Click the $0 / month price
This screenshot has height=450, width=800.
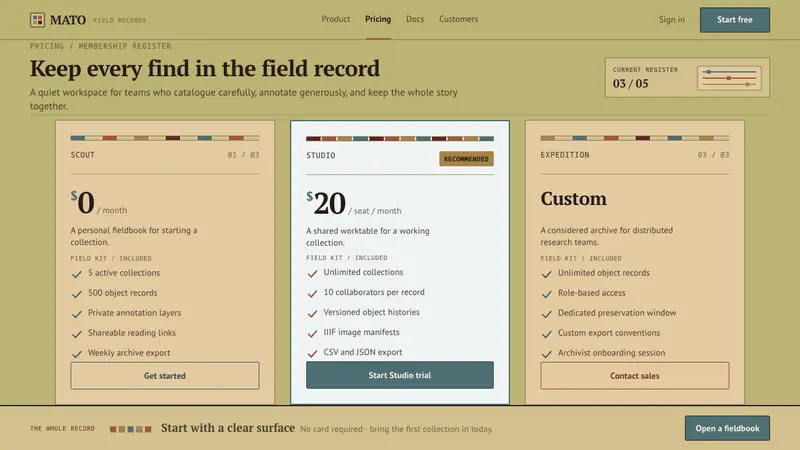[x=99, y=203]
